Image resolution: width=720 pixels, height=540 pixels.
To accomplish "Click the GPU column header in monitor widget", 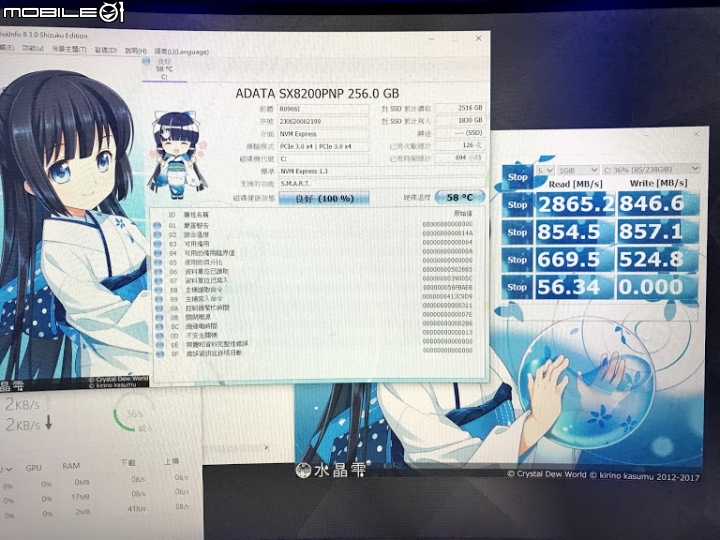I will [x=34, y=468].
